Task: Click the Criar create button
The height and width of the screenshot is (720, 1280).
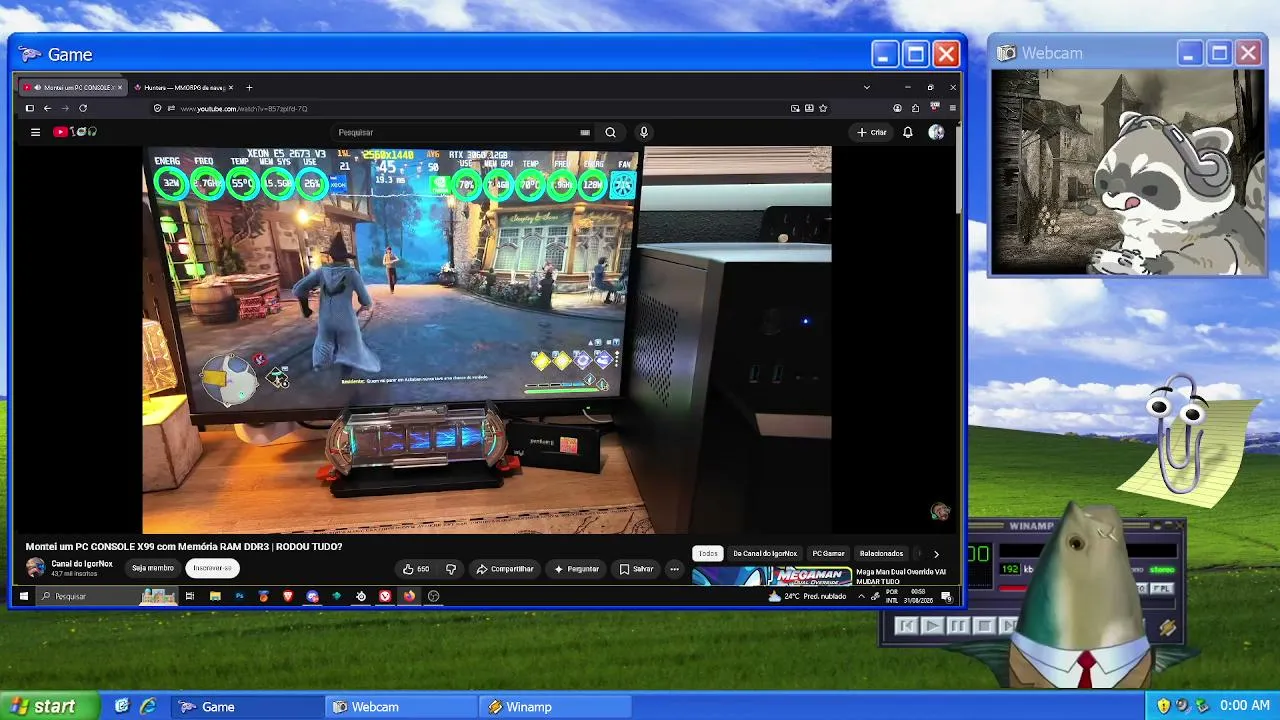Action: [872, 132]
